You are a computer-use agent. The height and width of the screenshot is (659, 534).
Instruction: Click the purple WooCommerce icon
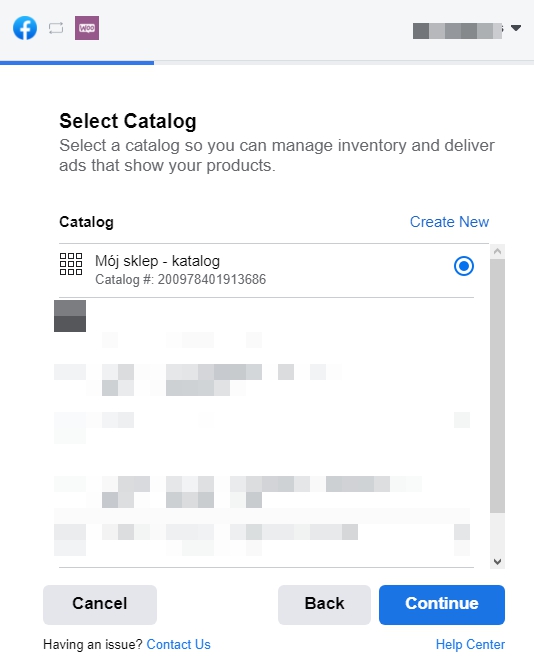87,28
